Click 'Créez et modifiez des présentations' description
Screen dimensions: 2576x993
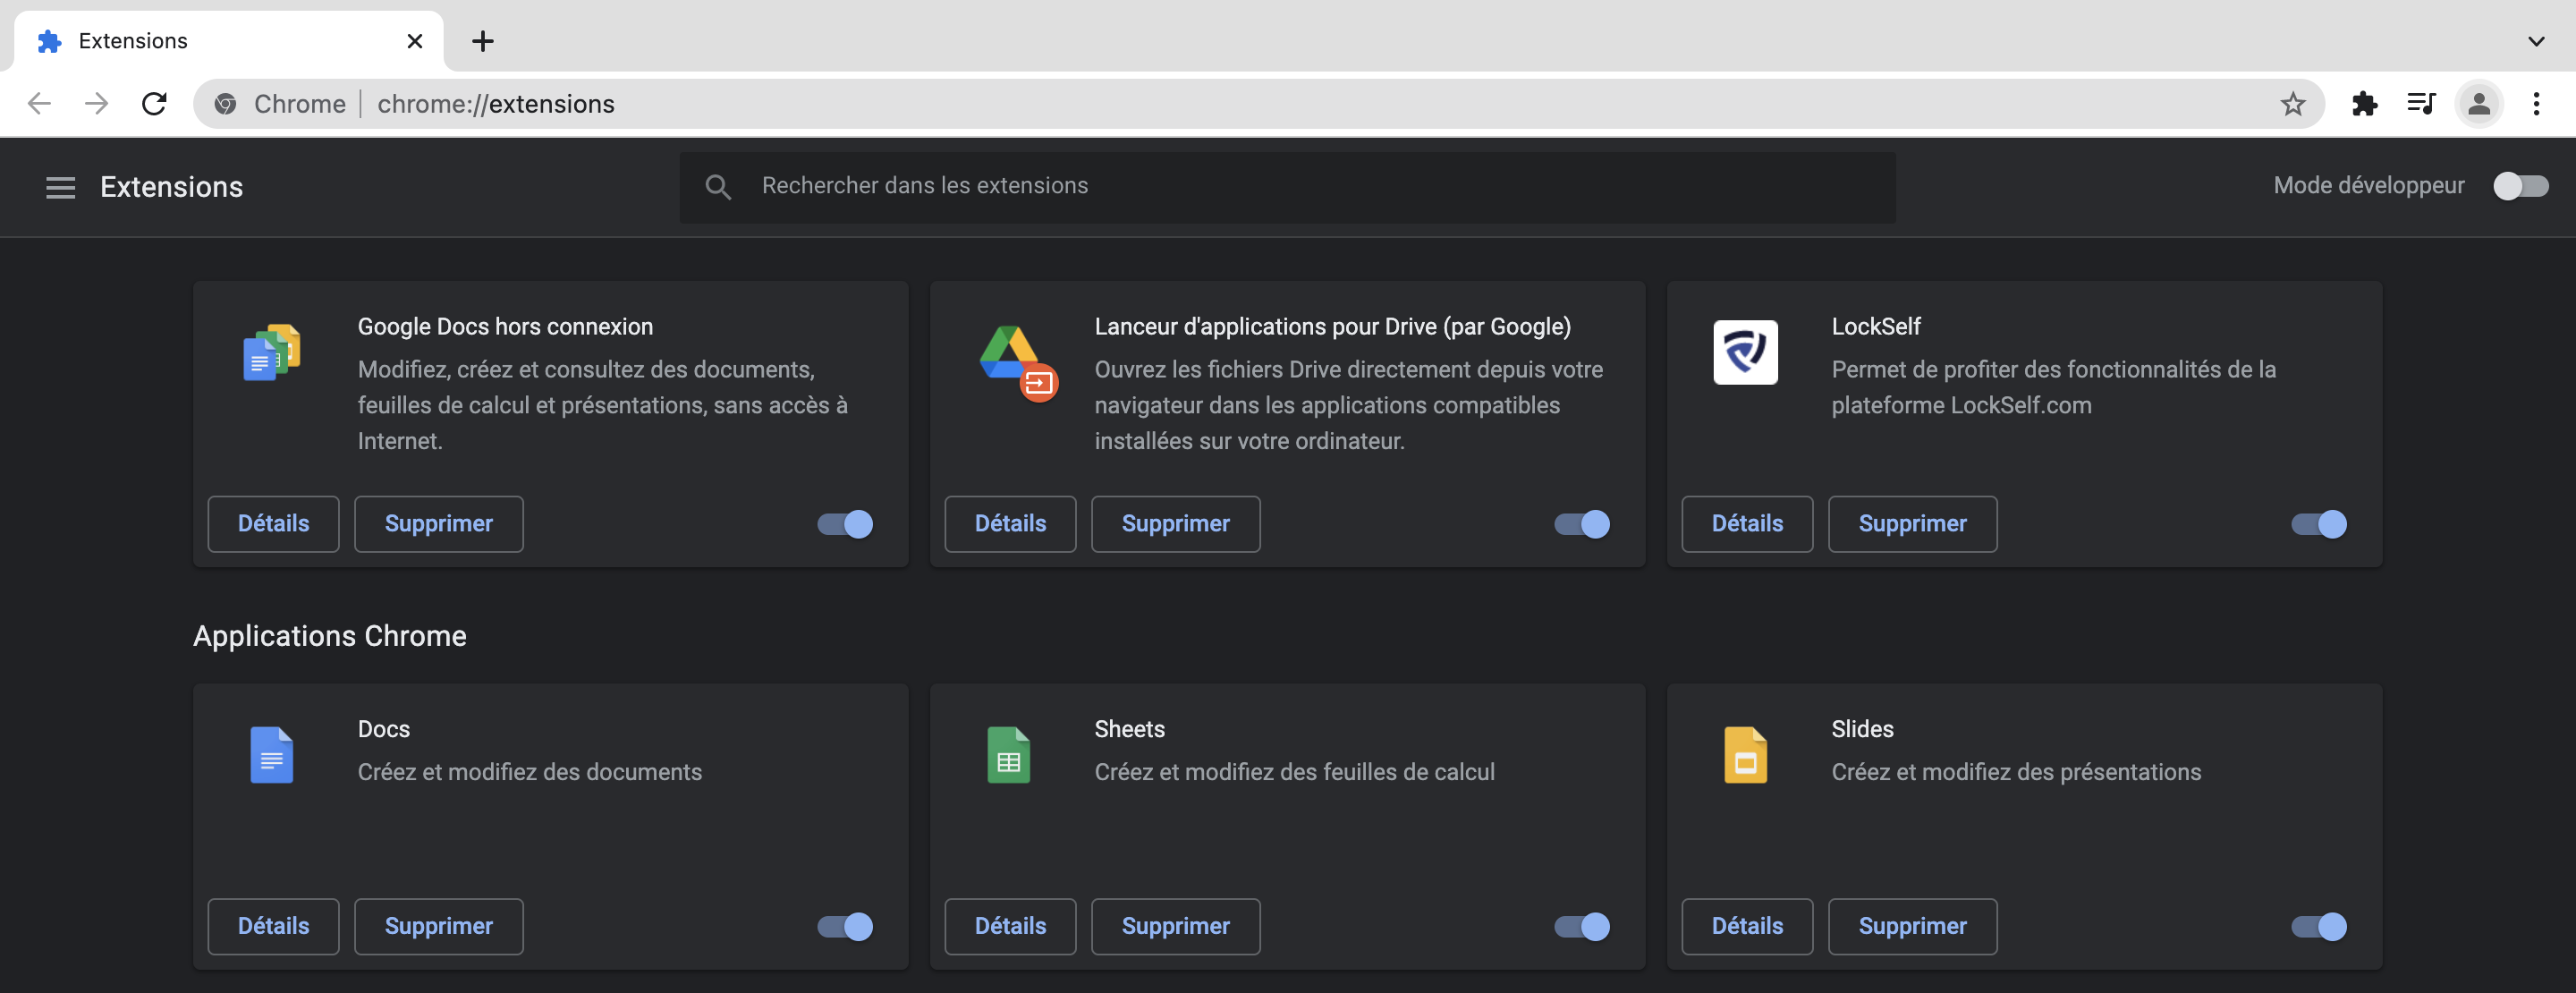2016,773
